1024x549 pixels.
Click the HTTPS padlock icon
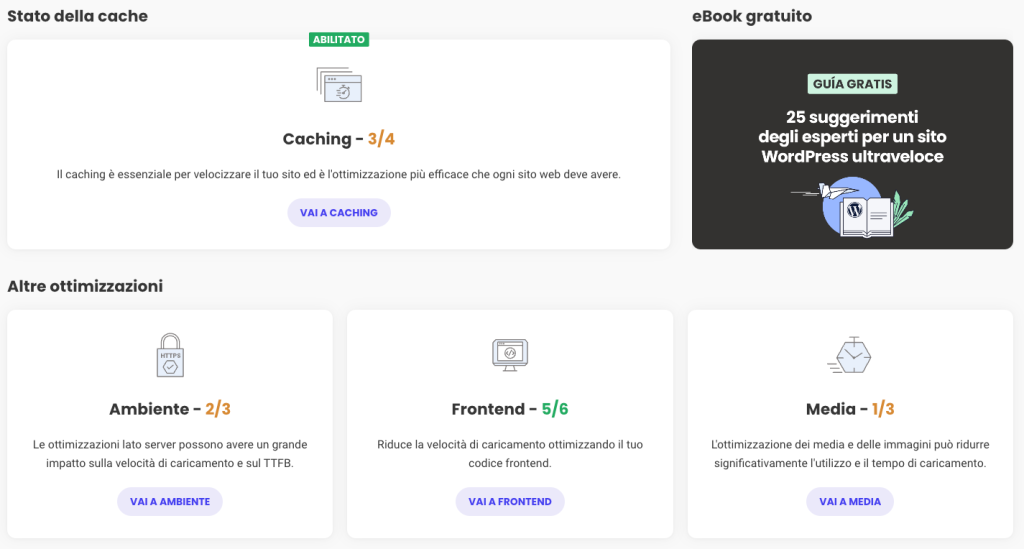point(170,355)
